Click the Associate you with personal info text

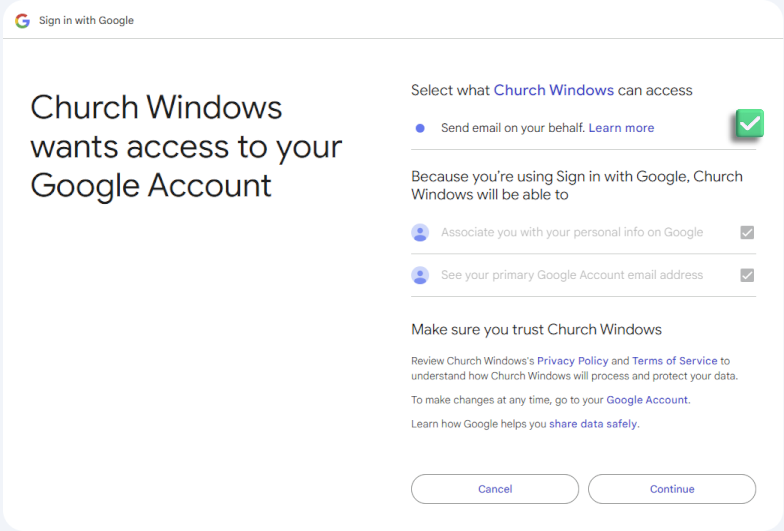click(572, 232)
